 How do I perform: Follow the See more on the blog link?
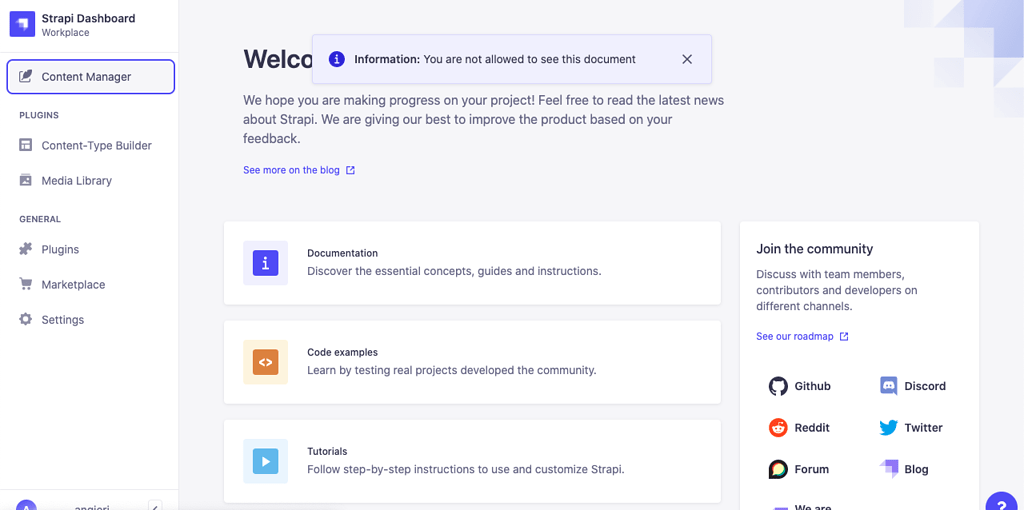299,170
